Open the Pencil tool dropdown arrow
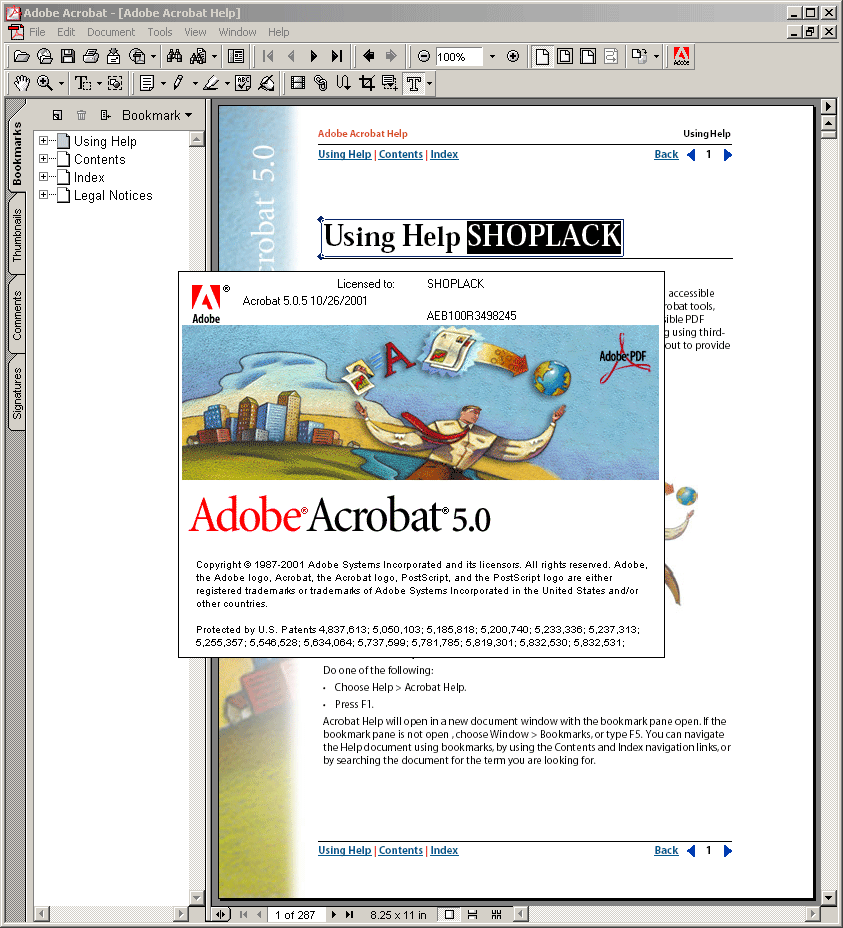 click(x=195, y=83)
